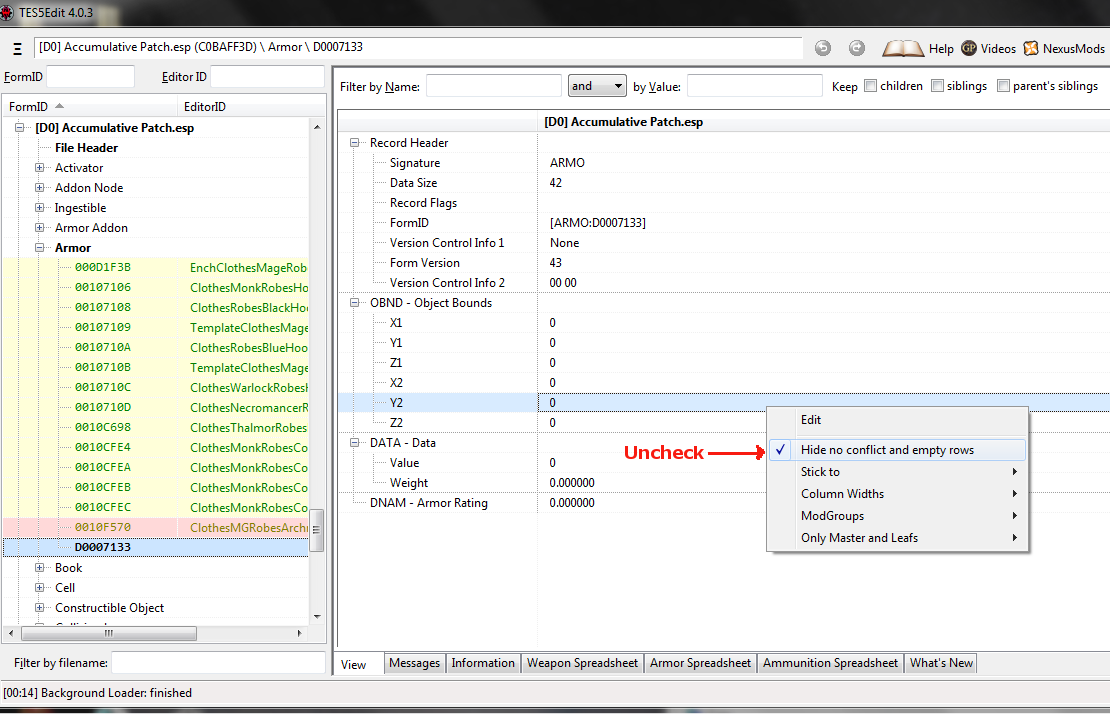Open NexusMods using its icon
Screen dimensions: 1110x714
point(1030,47)
